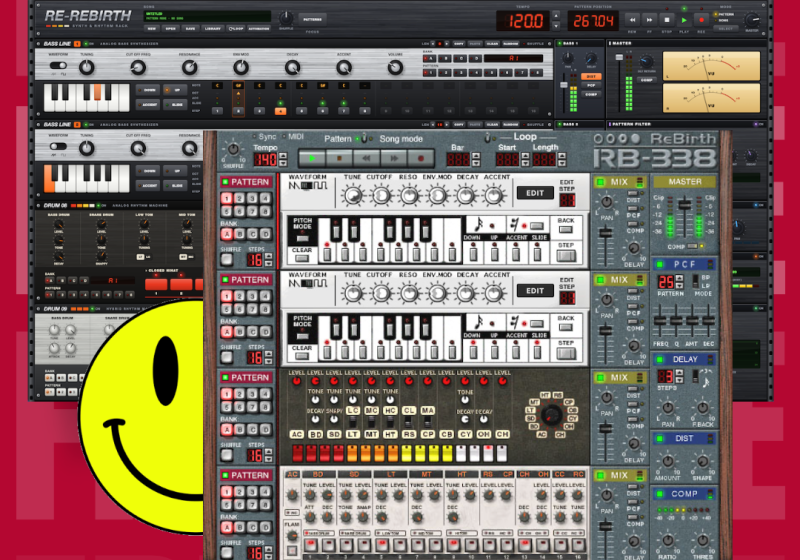The height and width of the screenshot is (560, 800).
Task: Turn first synth ACCENT knob
Action: point(493,195)
